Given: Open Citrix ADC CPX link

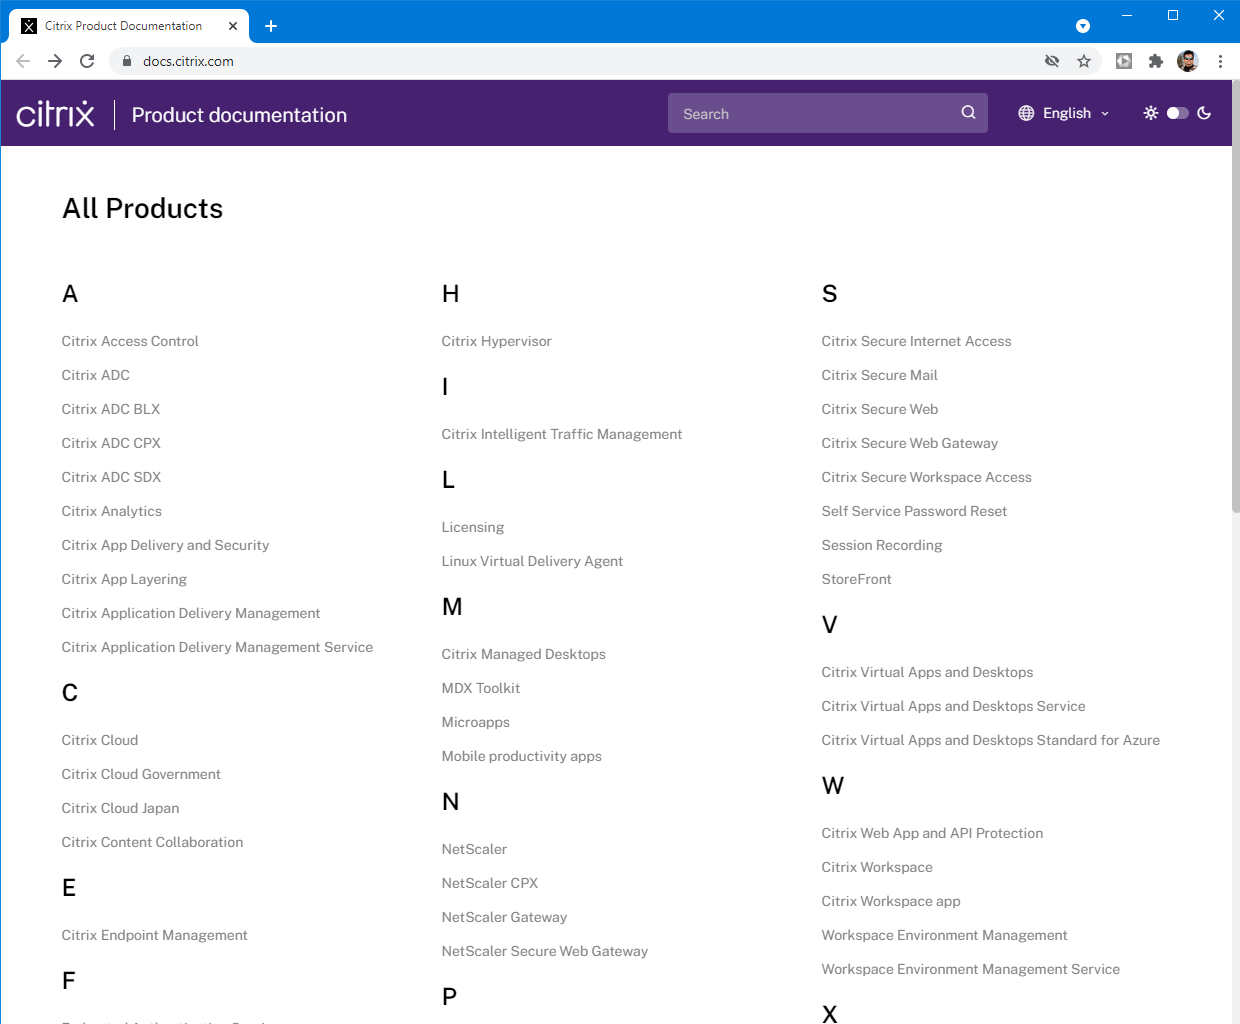Looking at the screenshot, I should (x=111, y=443).
